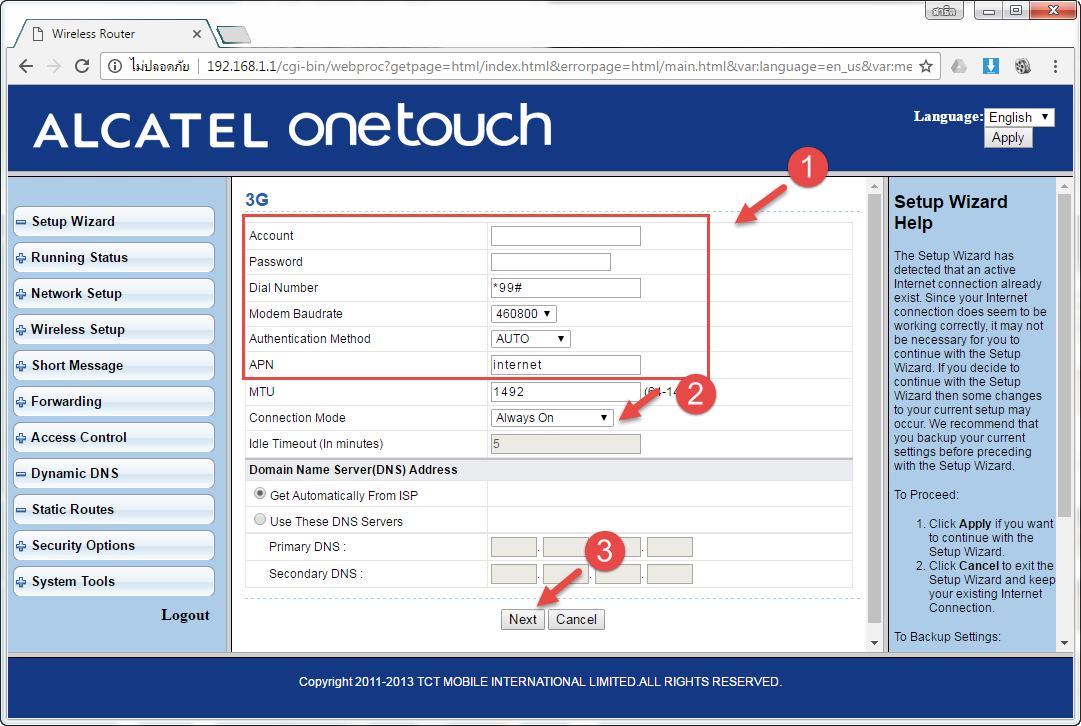The image size is (1081, 726).
Task: Click the System Tools menu
Action: point(114,581)
